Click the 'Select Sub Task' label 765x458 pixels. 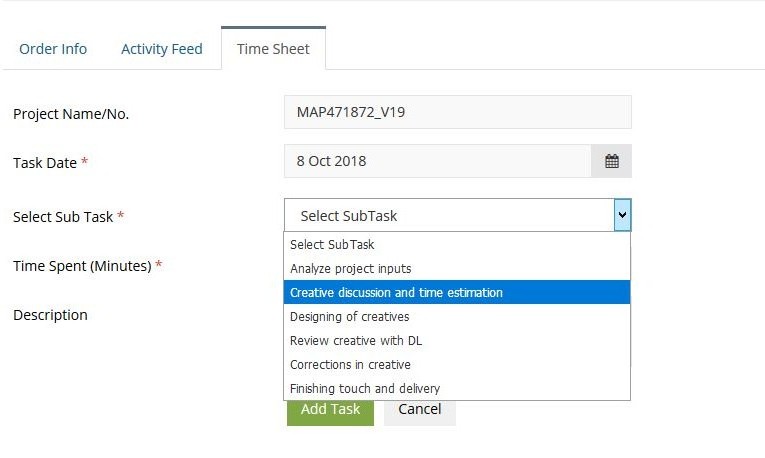click(x=63, y=217)
